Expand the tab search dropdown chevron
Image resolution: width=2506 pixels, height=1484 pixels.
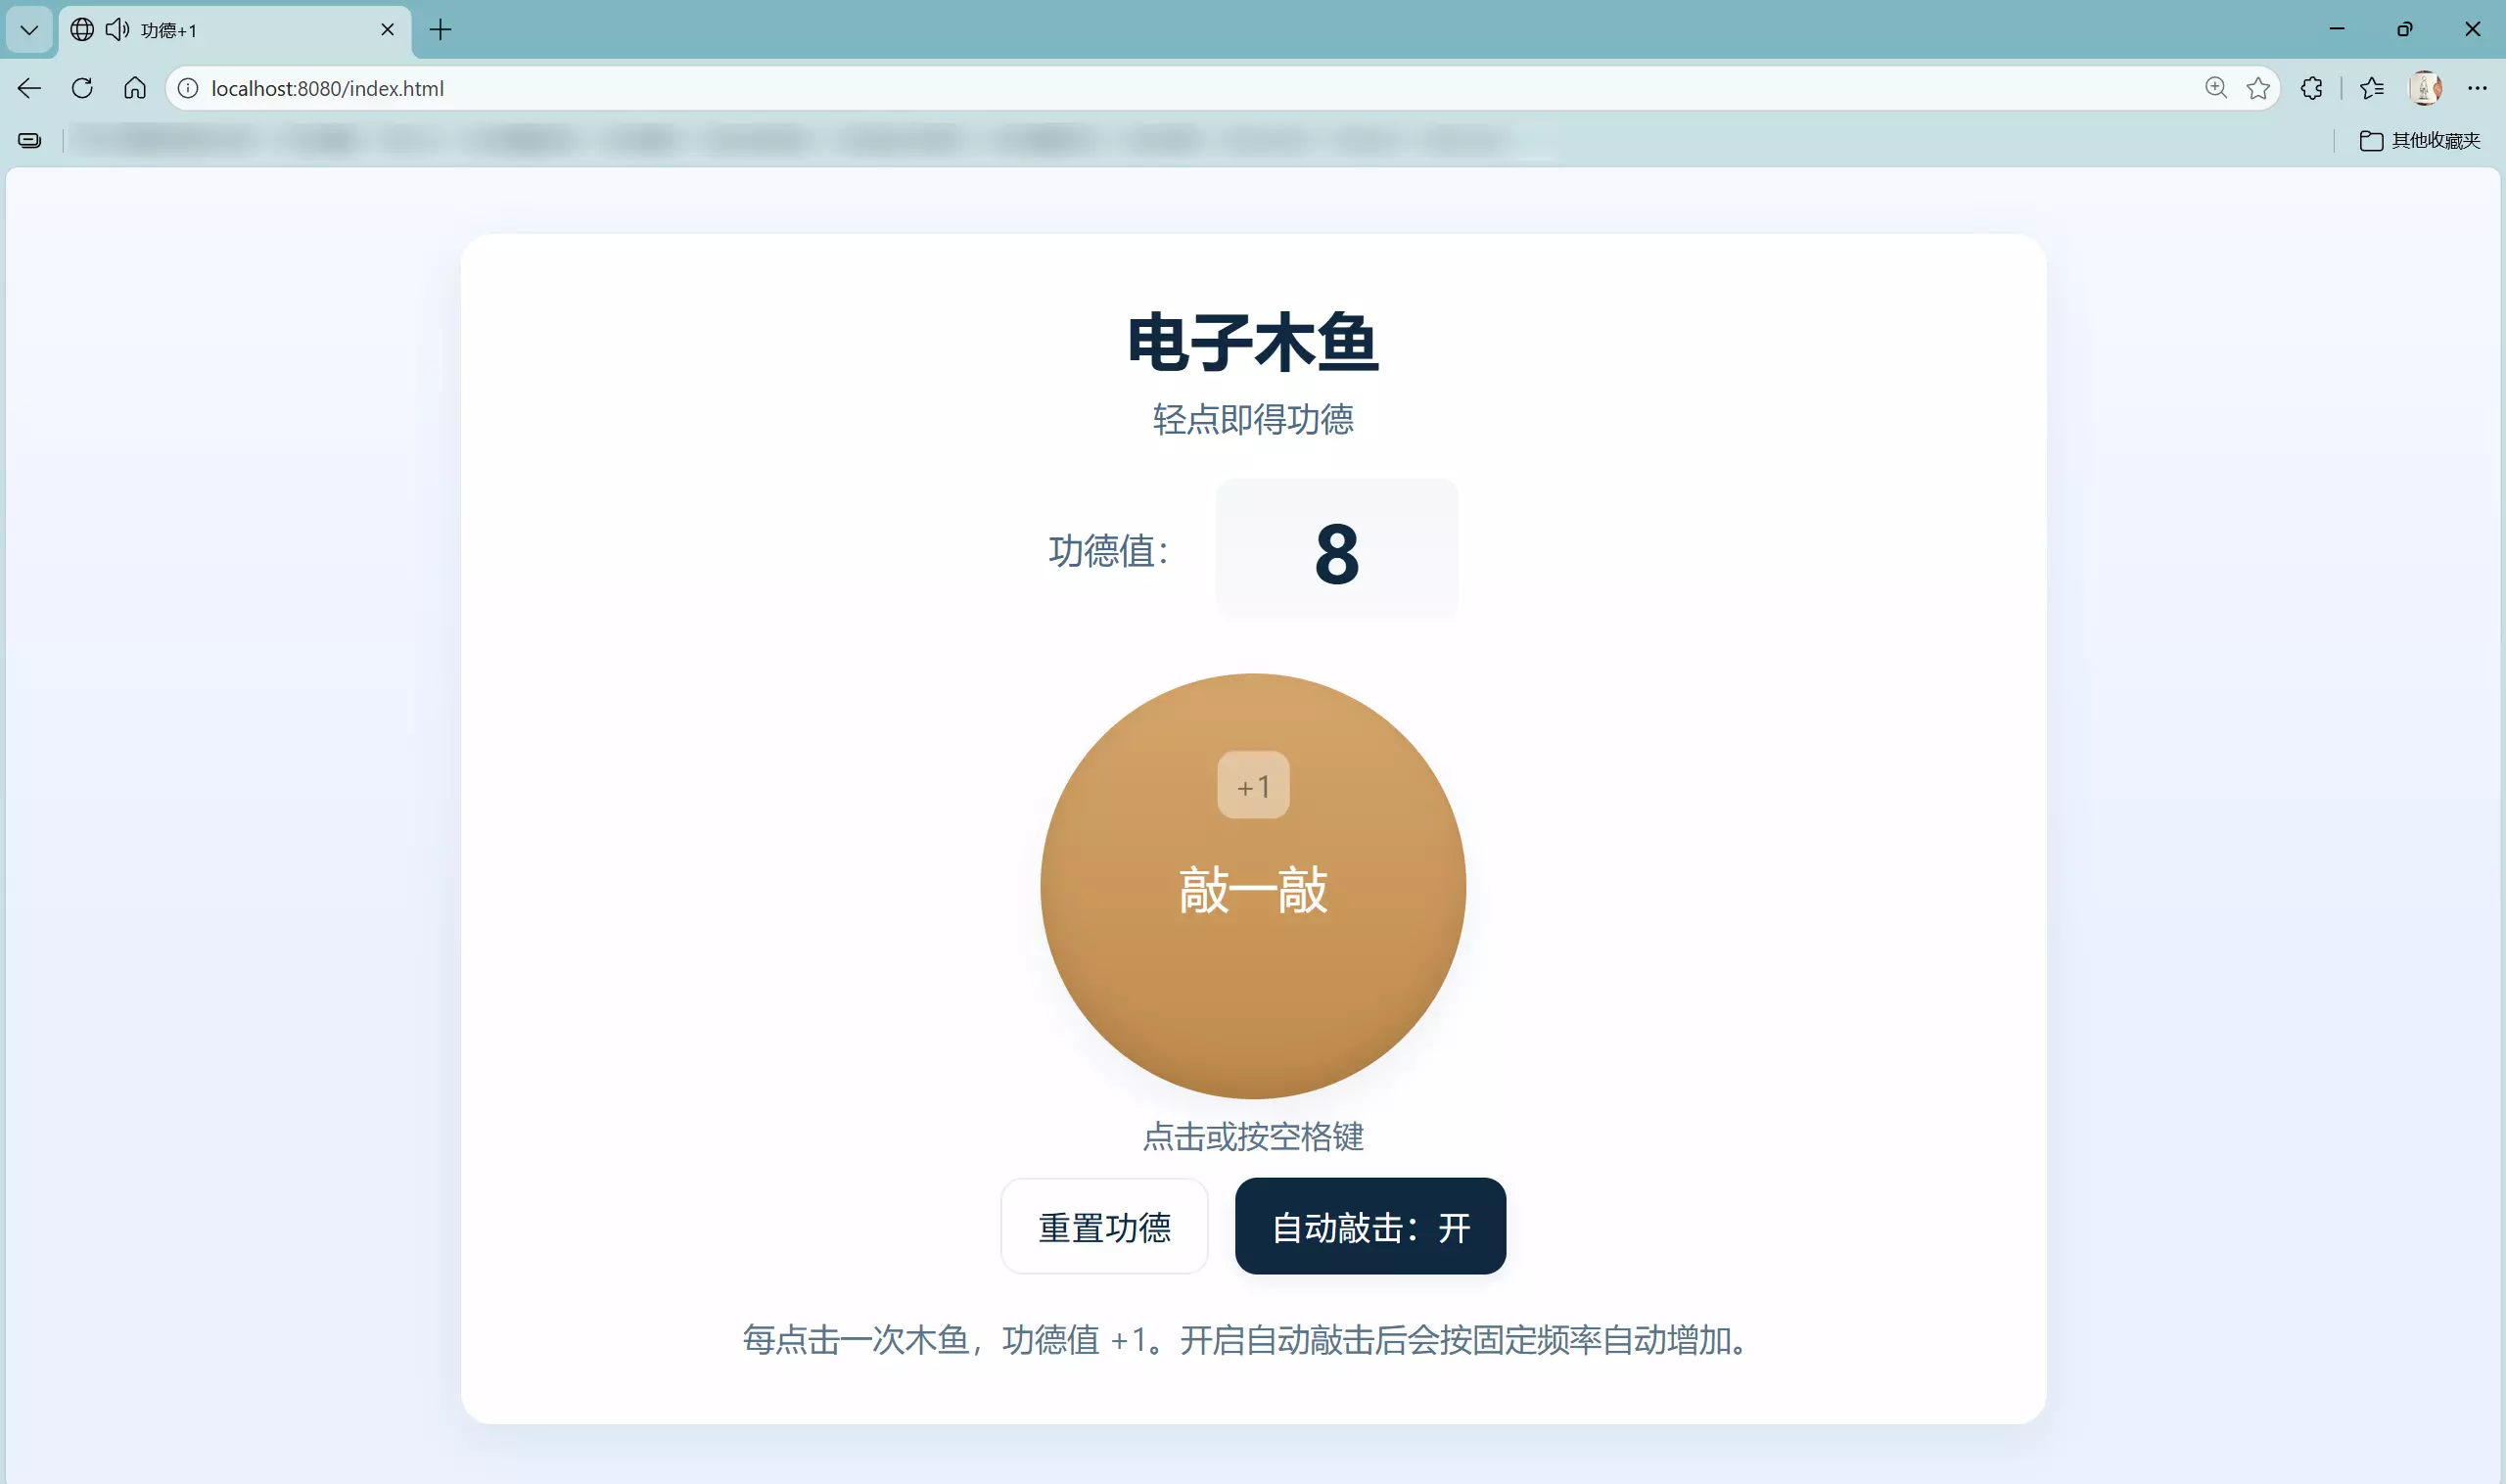click(29, 30)
